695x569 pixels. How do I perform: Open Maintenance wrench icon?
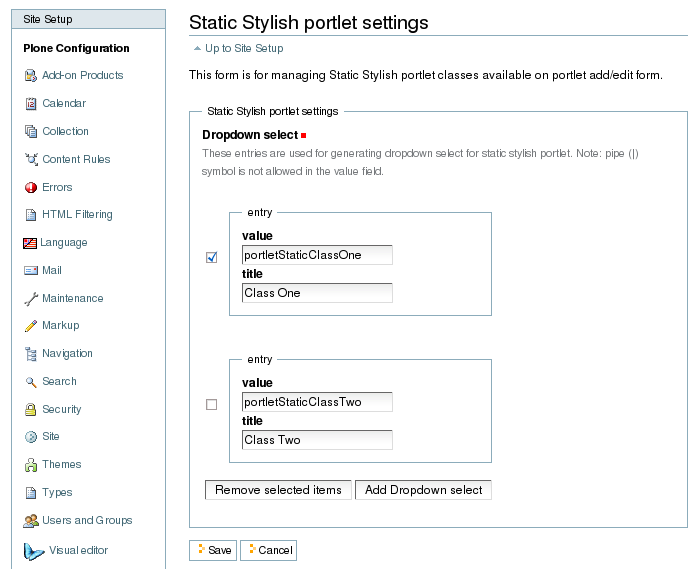coord(31,299)
